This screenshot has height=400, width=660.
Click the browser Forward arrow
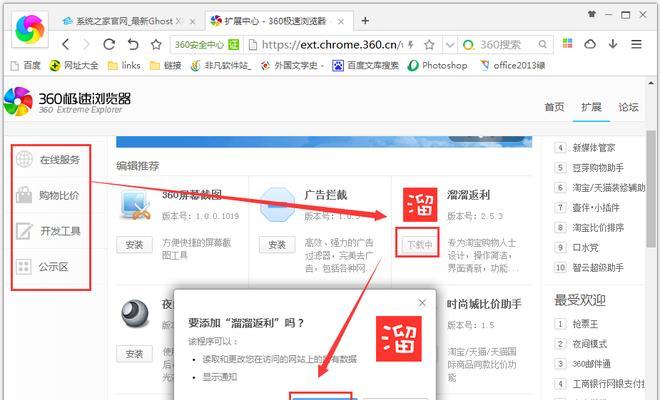(86, 44)
